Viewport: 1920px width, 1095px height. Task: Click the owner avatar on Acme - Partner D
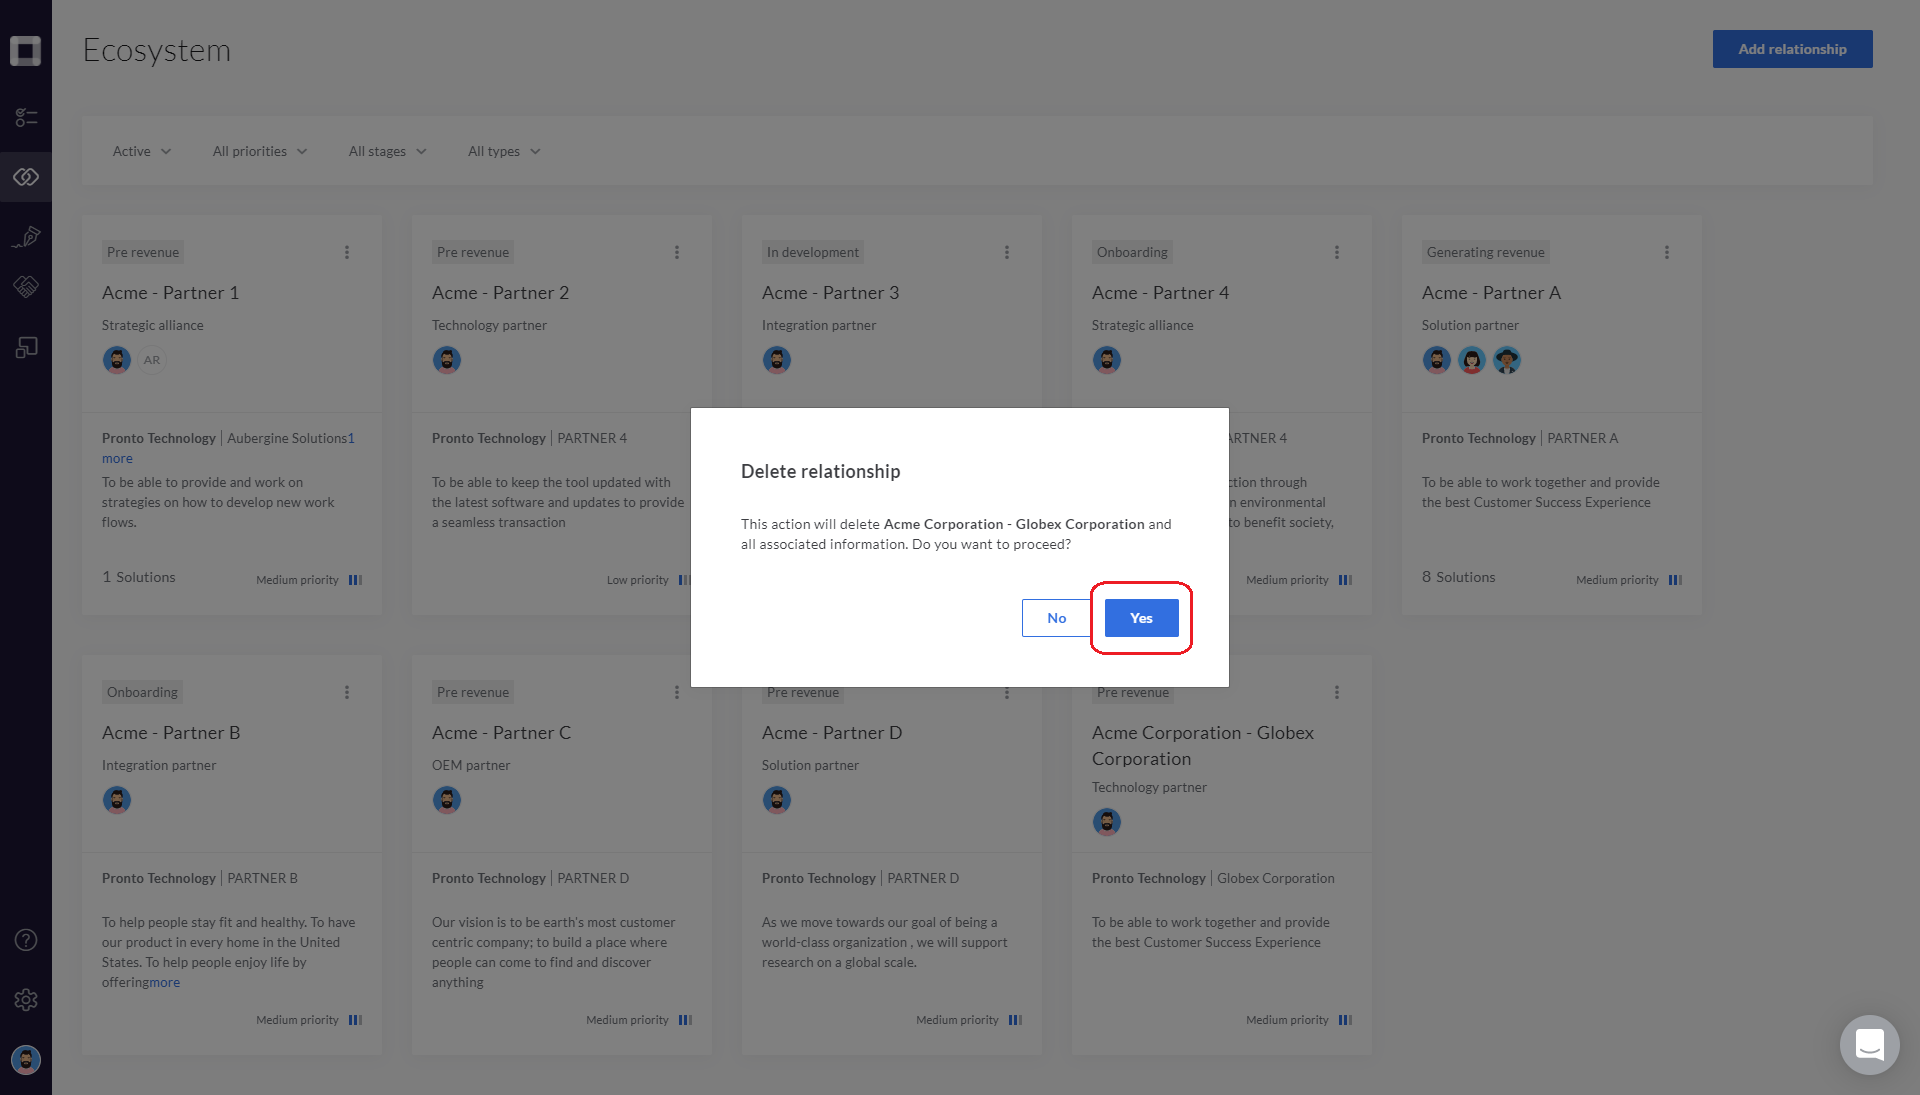[x=777, y=800]
